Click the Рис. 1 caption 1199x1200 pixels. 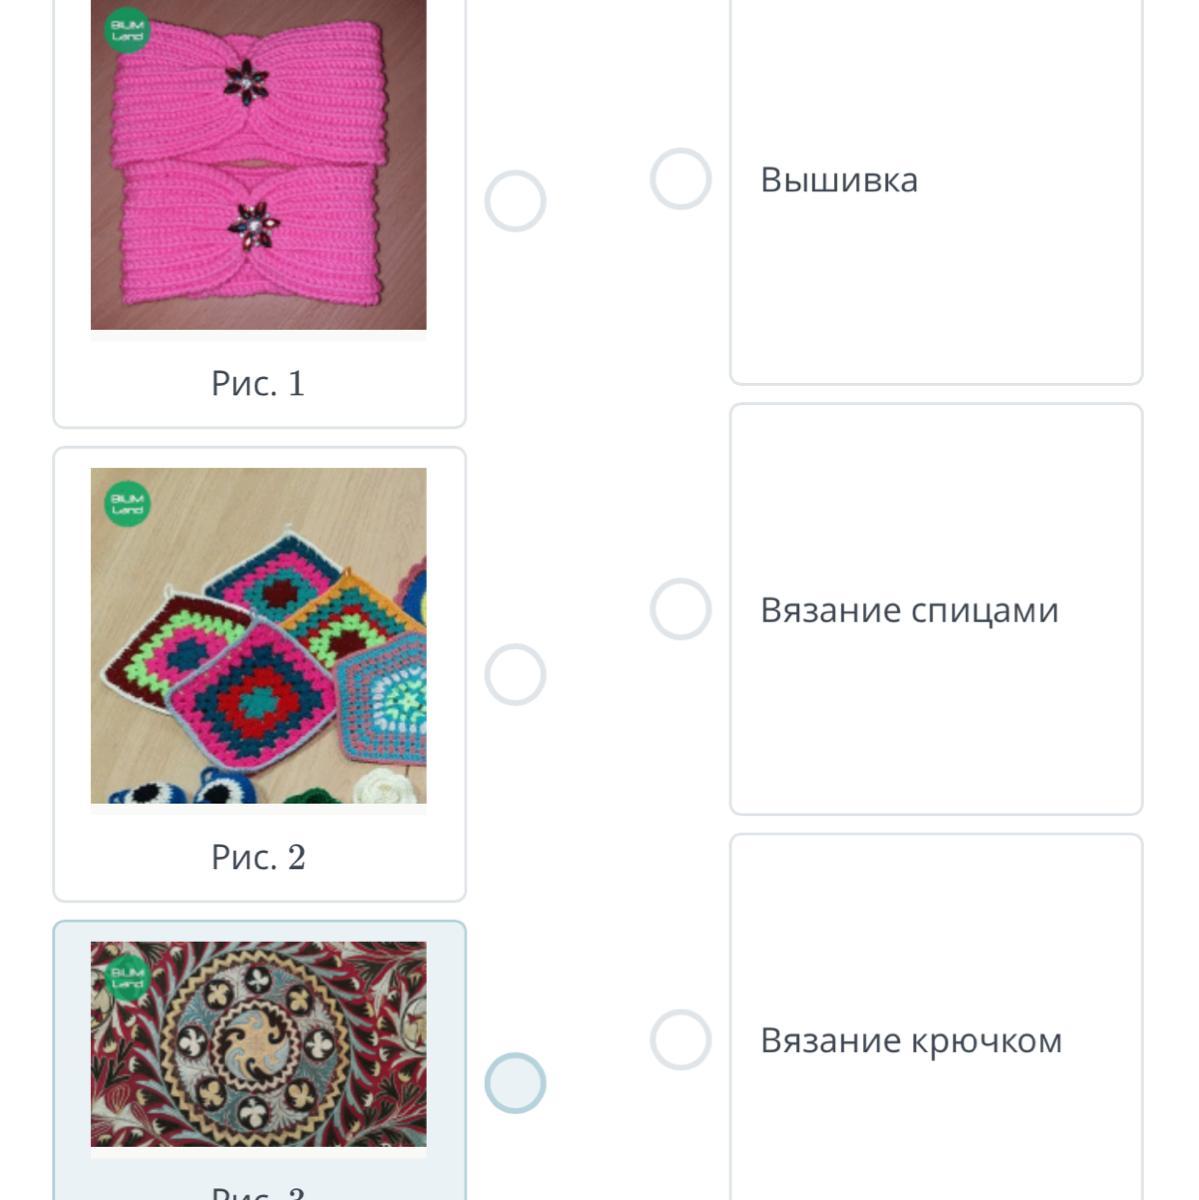pos(258,383)
